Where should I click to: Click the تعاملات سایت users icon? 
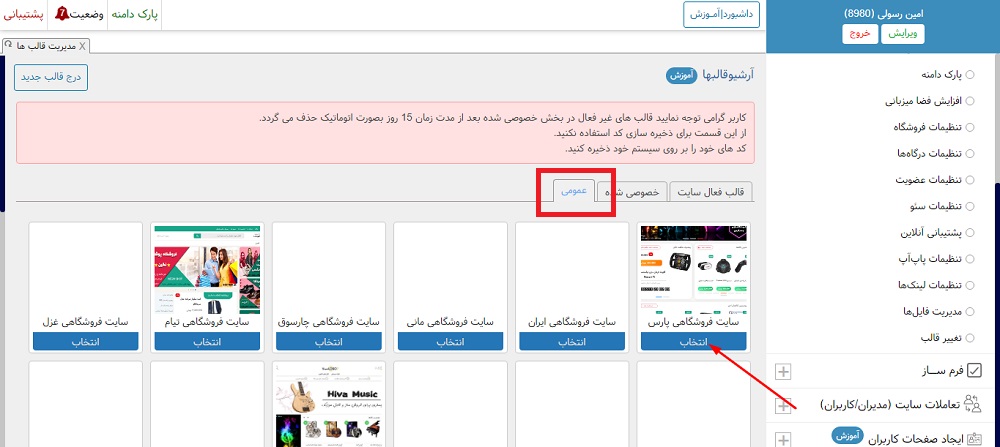974,405
